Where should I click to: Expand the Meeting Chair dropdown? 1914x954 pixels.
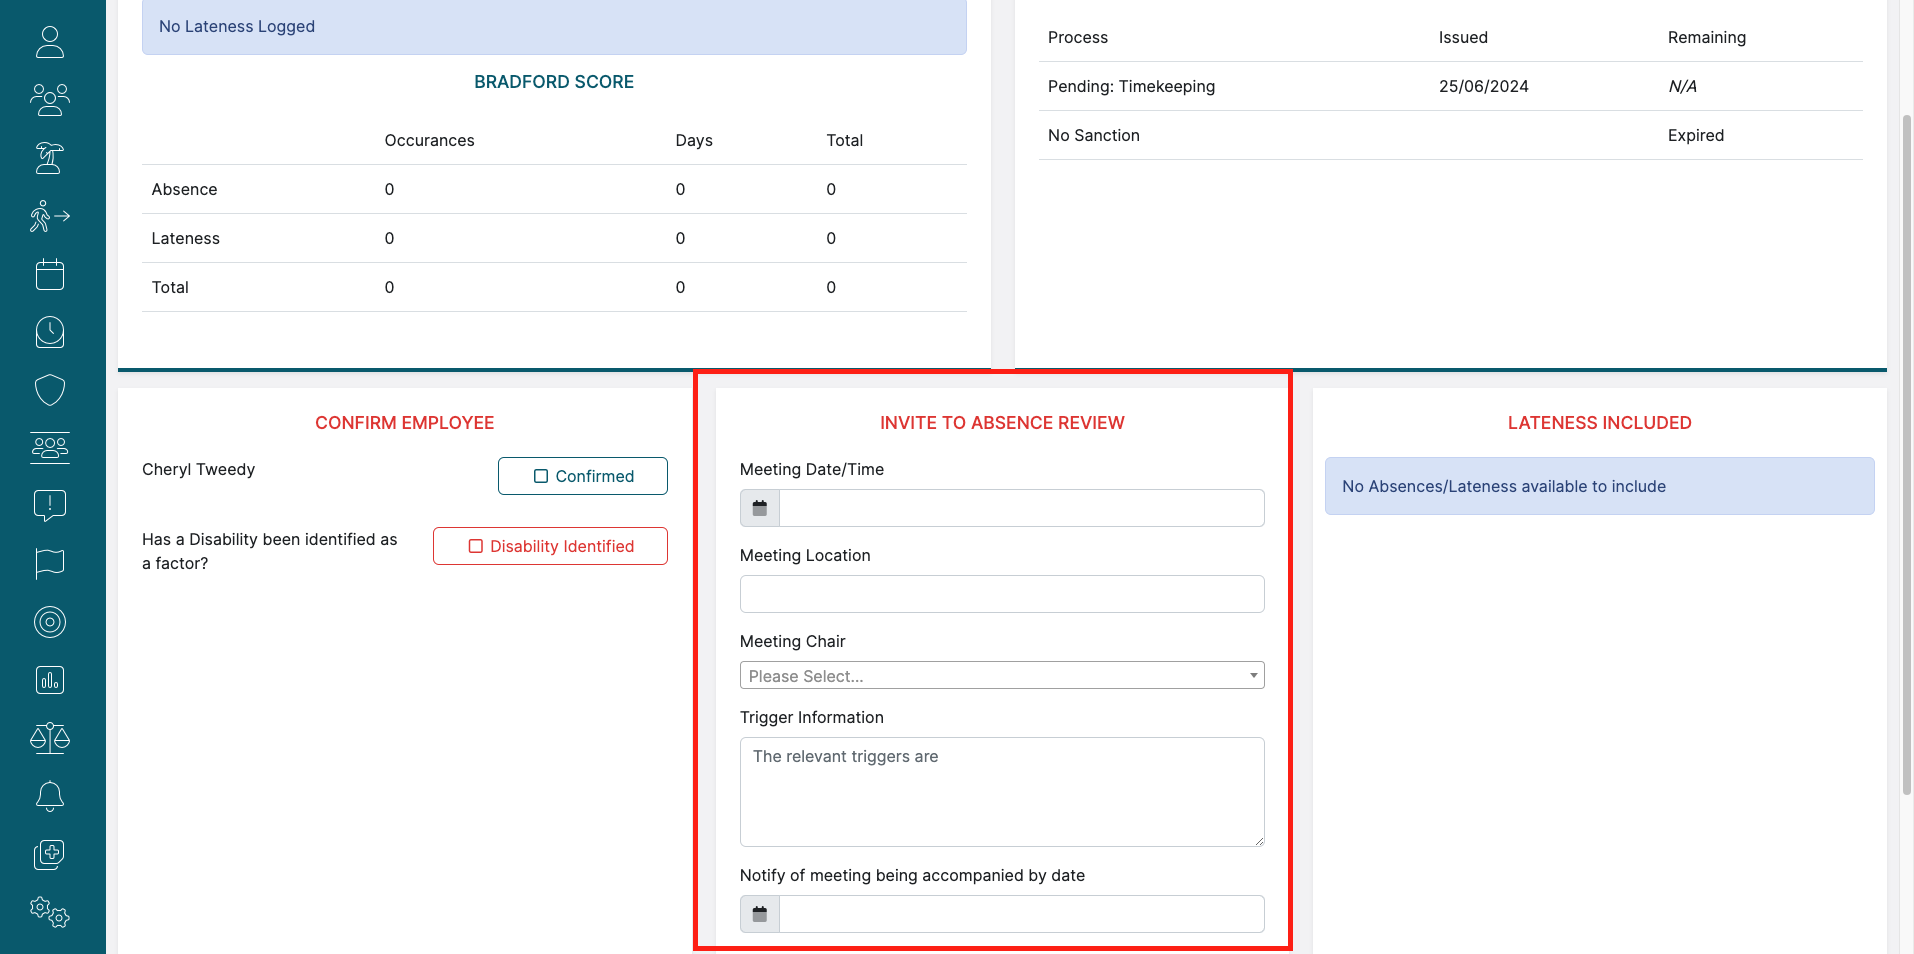pos(1001,676)
